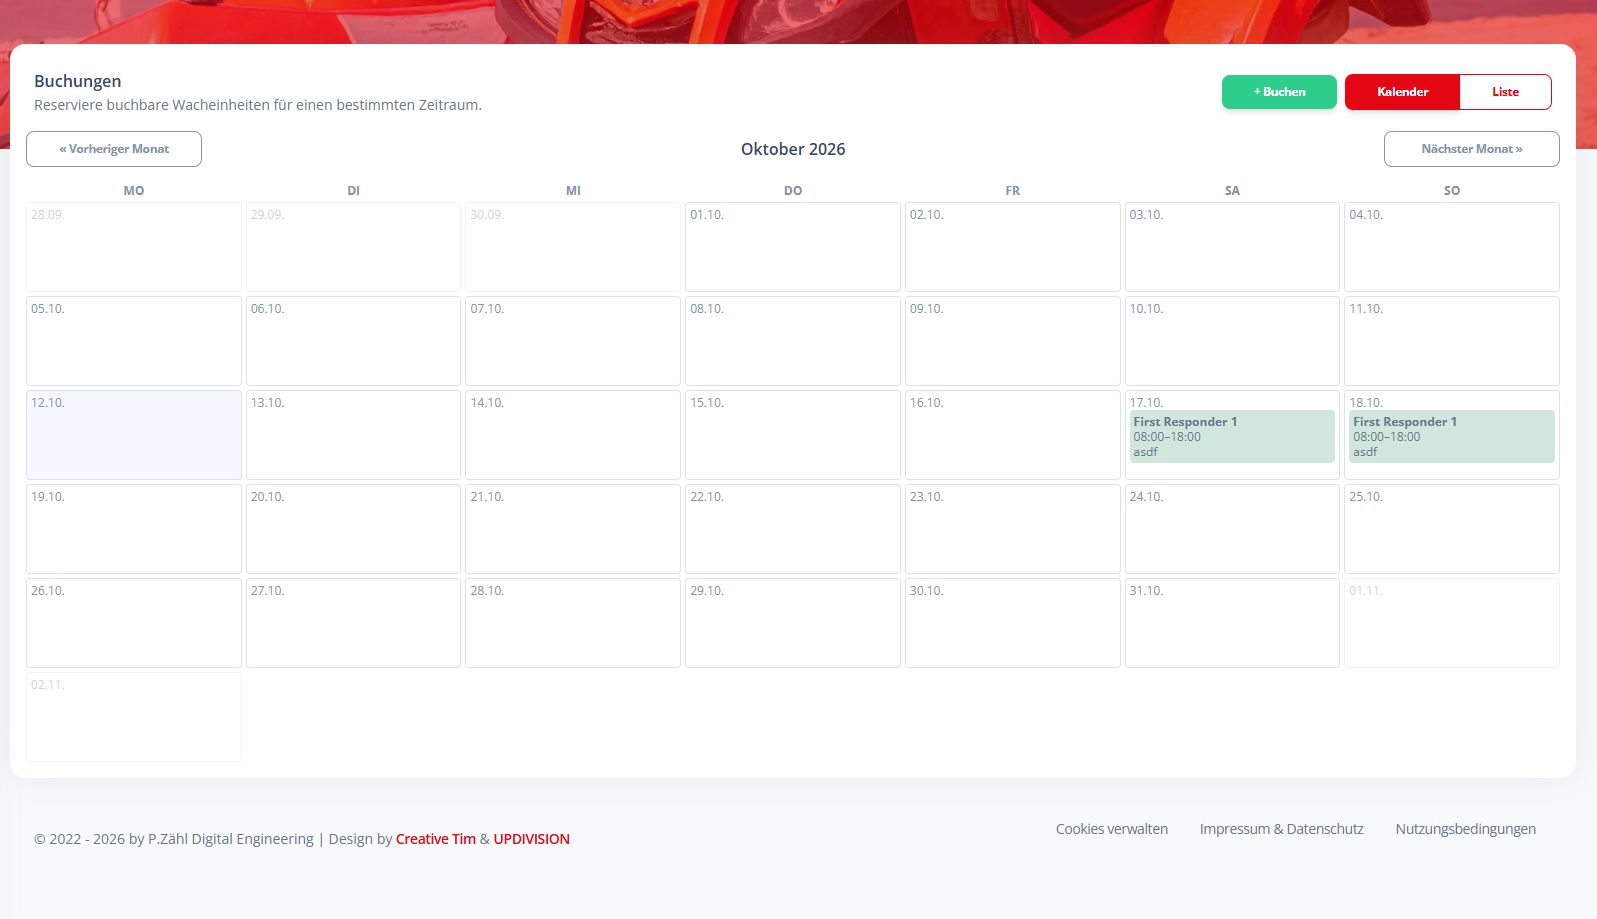Select the highlighted 12.10. day cell
This screenshot has width=1597, height=919.
[134, 435]
